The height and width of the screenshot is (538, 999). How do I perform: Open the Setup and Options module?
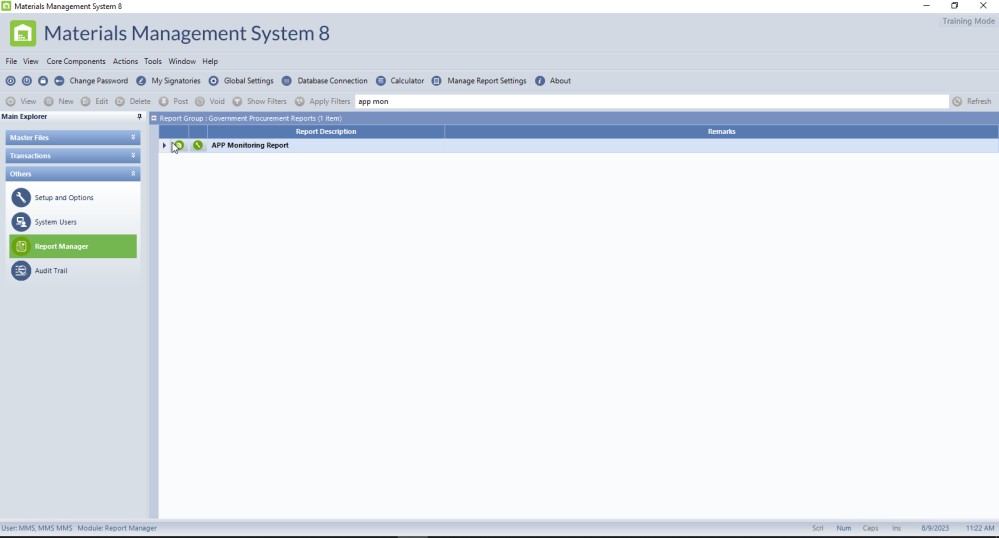[x=64, y=198]
